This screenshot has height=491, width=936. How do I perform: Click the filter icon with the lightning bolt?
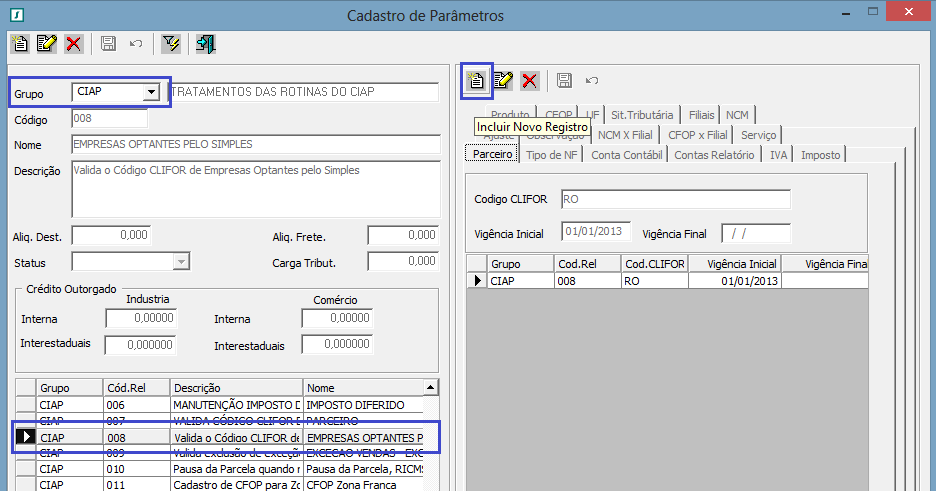pos(171,43)
